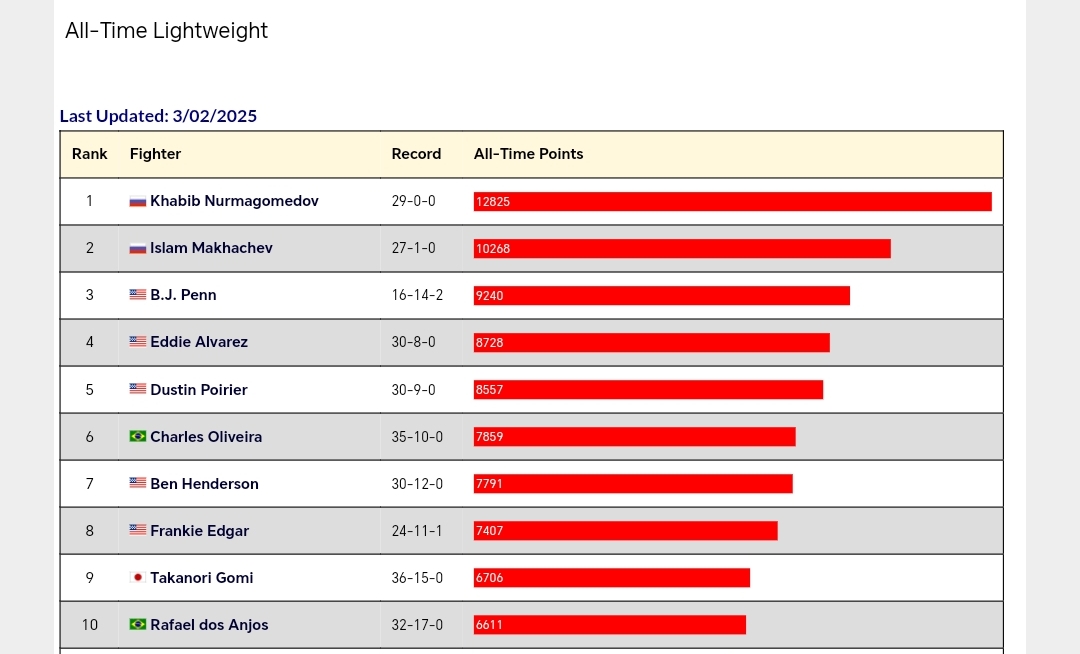The height and width of the screenshot is (654, 1080).
Task: Click the US flag beside Eddie Alvarez
Action: pyautogui.click(x=138, y=341)
